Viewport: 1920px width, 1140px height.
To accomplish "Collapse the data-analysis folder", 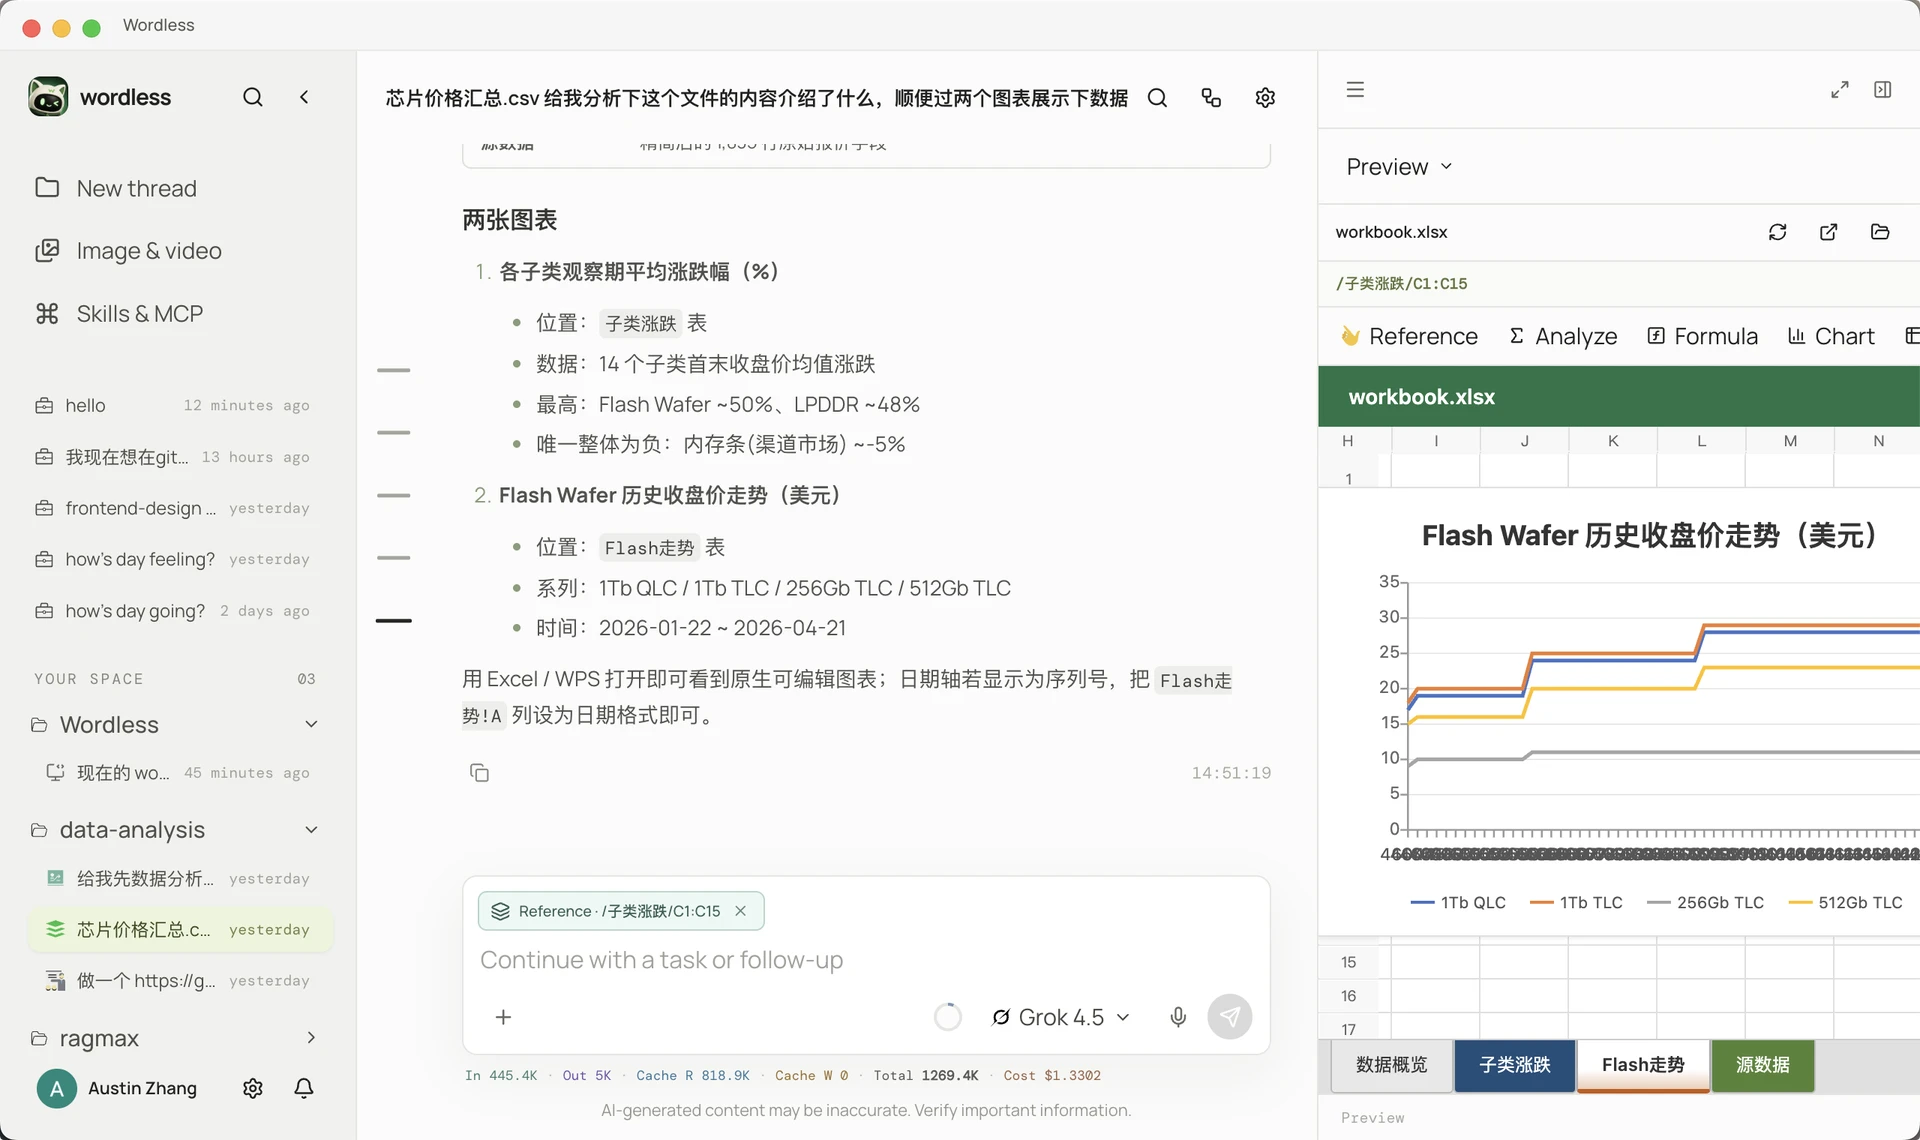I will pos(311,830).
